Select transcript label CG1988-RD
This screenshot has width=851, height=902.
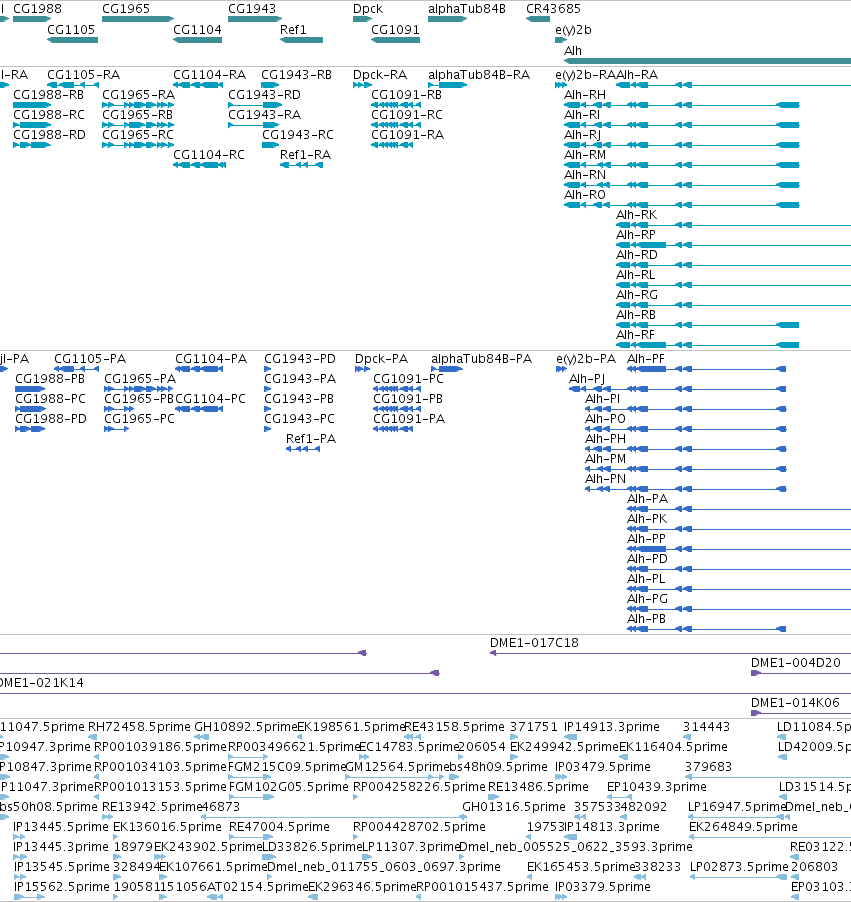coord(49,135)
